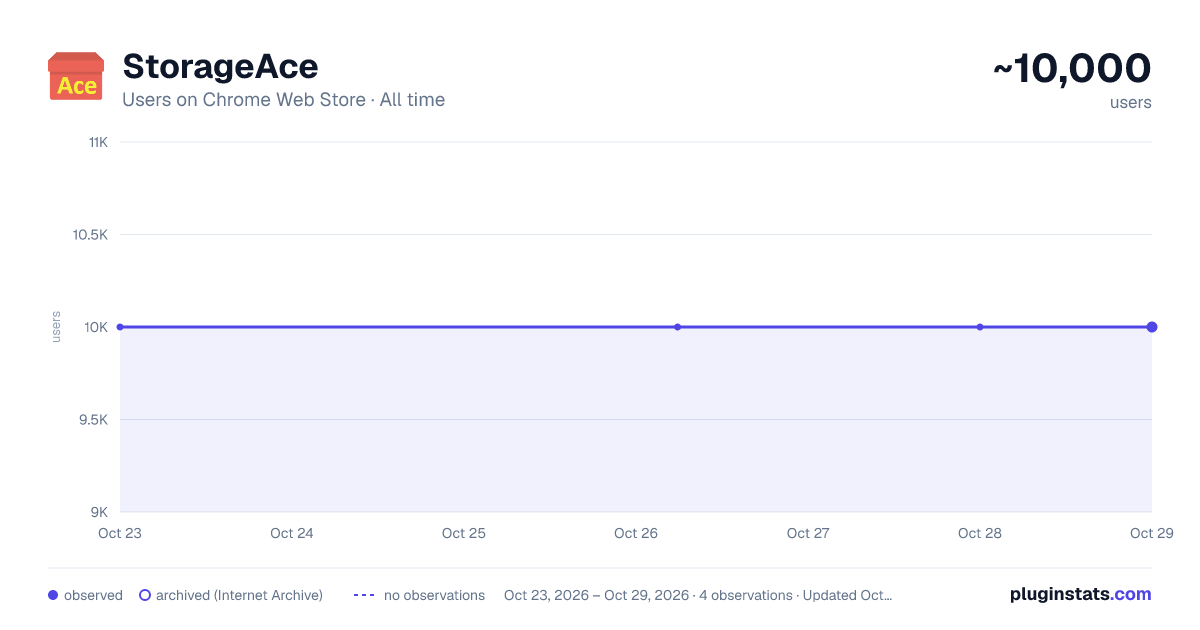Select the Oct 29 data point
Viewport: 1200px width, 630px height.
tap(1152, 327)
